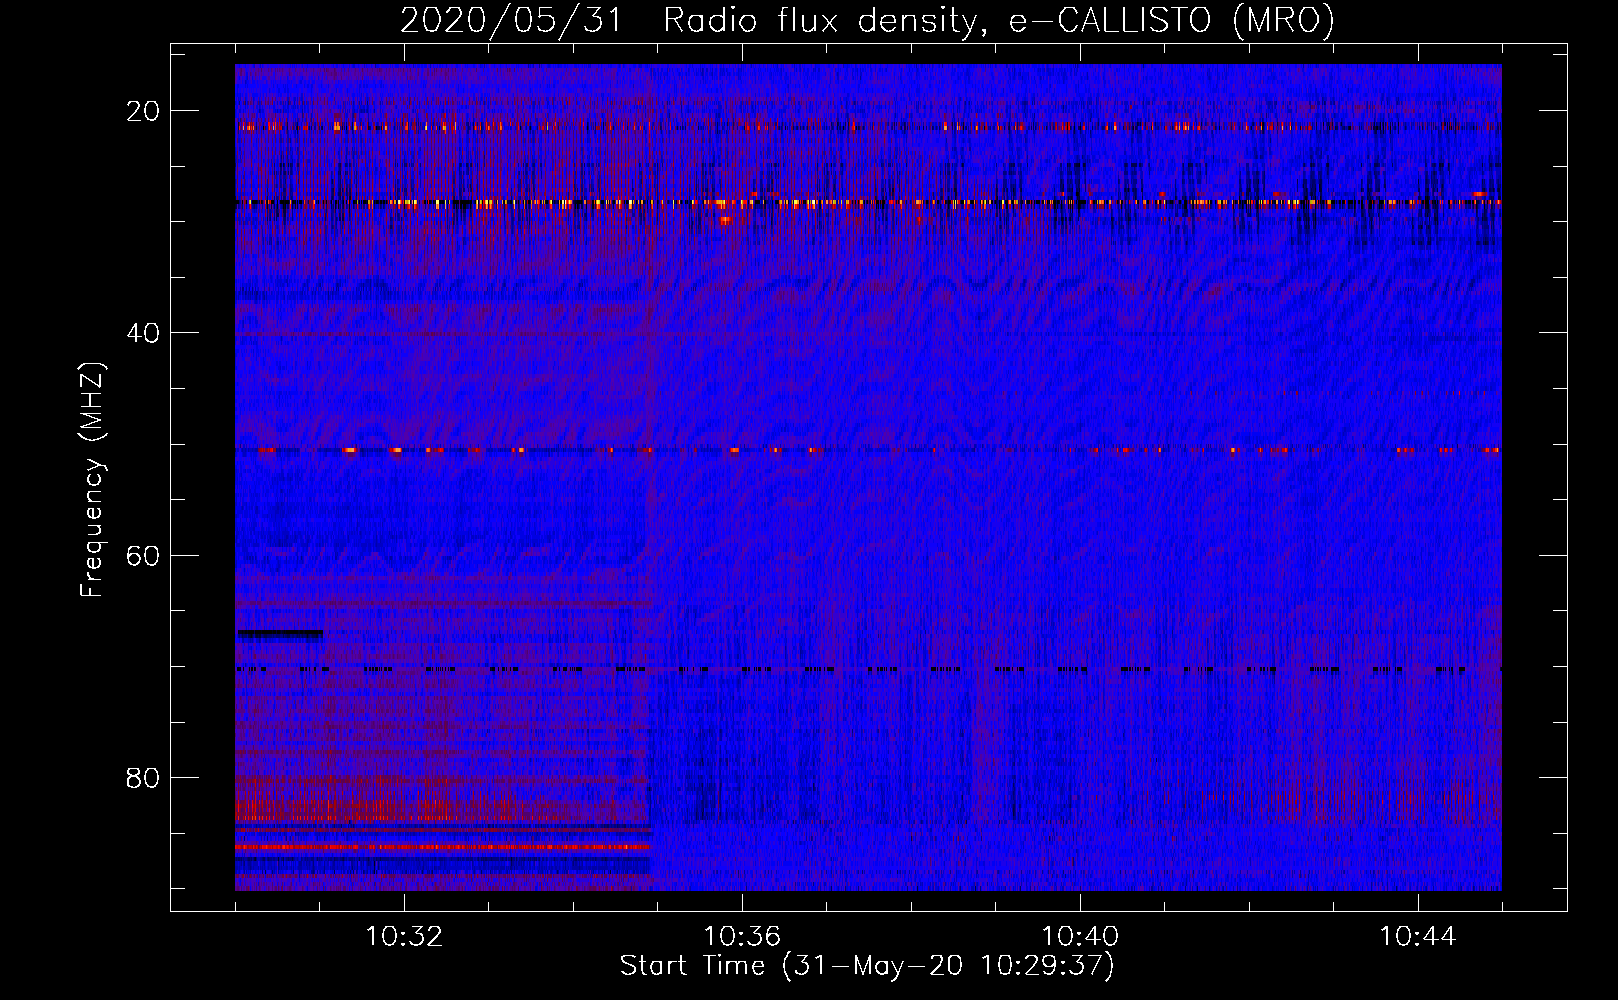Click the 40 MHz frequency tick label
This screenshot has height=1000, width=1618.
[143, 333]
